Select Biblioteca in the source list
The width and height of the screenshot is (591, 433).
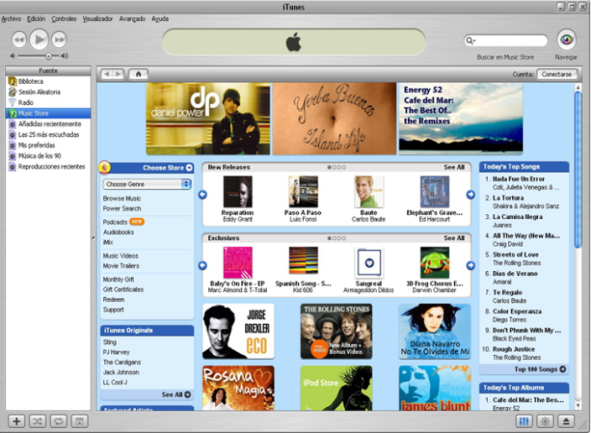[48, 81]
